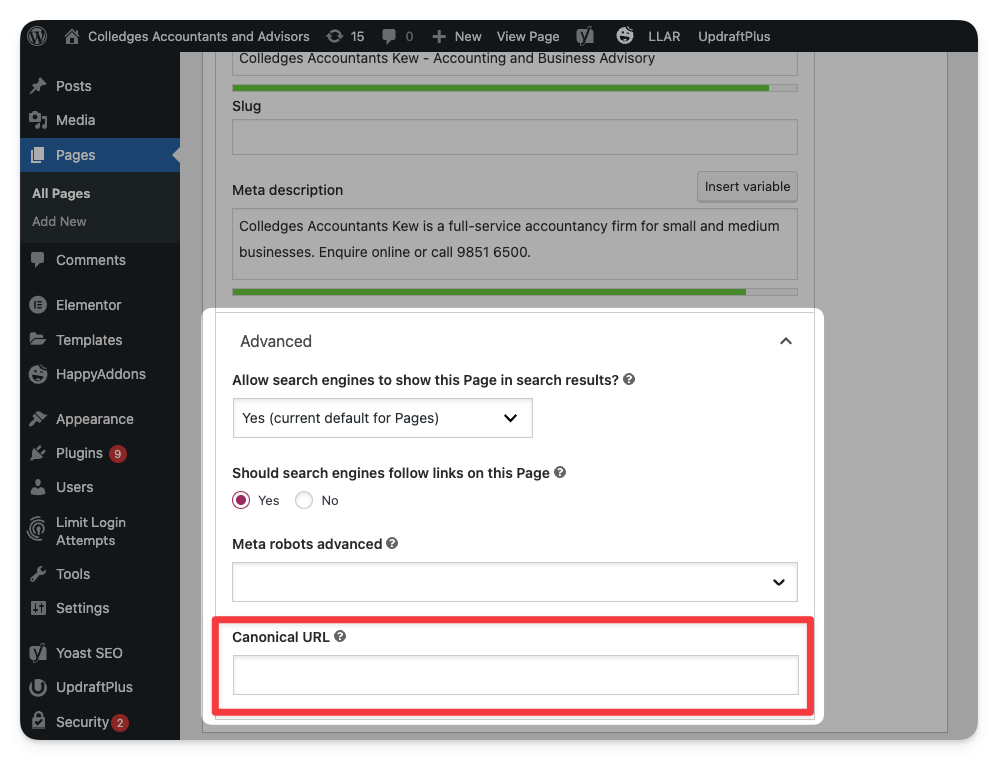Select No for search engines following links

[x=304, y=500]
